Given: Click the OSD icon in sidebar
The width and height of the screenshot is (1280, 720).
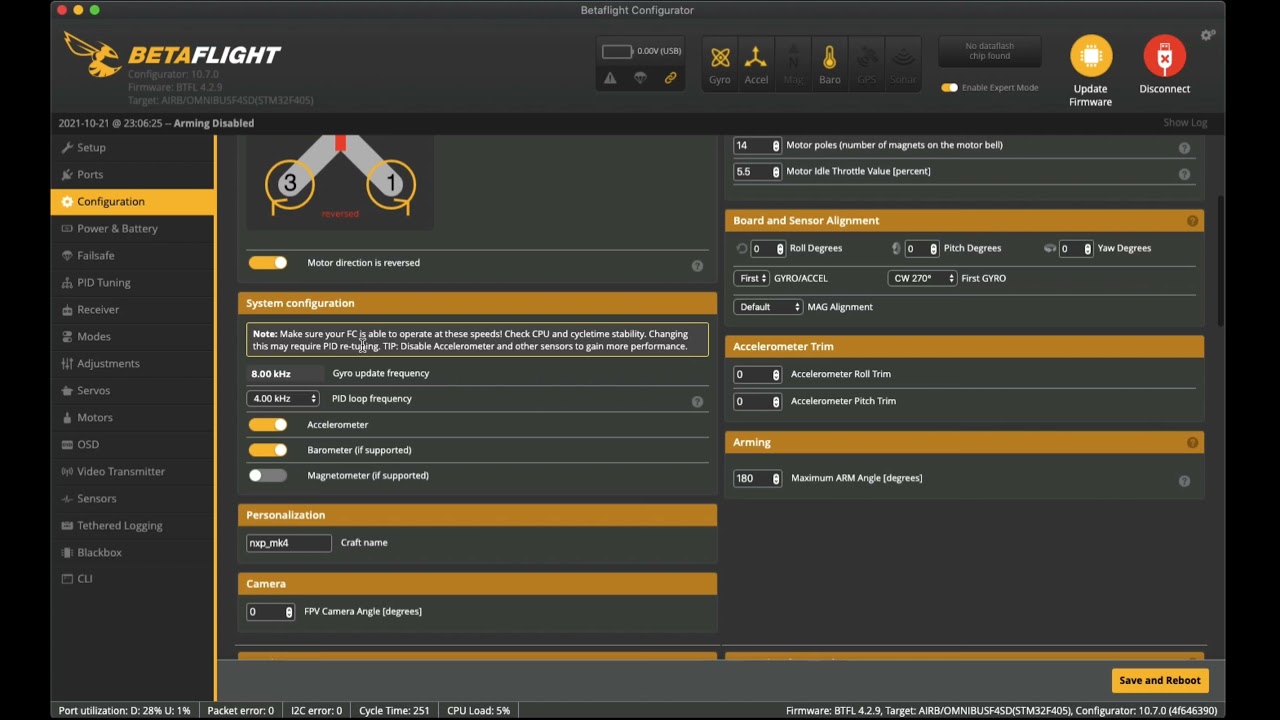Looking at the screenshot, I should pos(67,445).
